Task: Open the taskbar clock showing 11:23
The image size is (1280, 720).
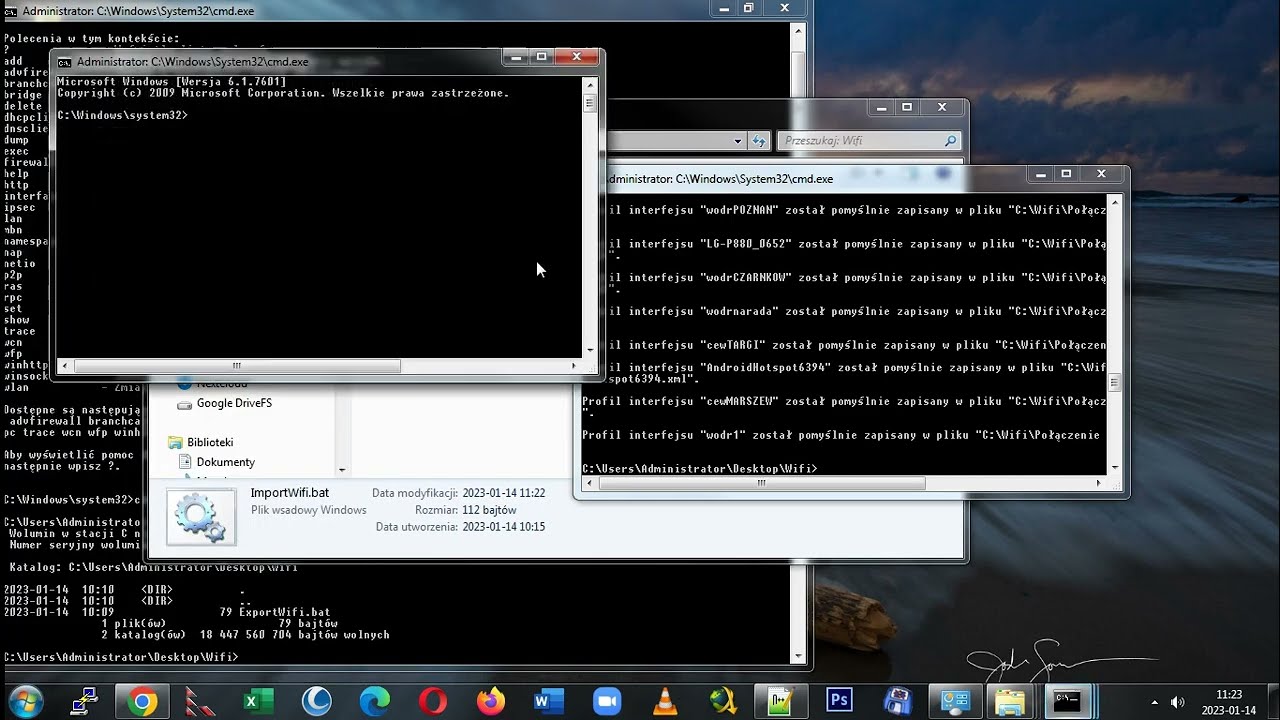Action: [1229, 702]
